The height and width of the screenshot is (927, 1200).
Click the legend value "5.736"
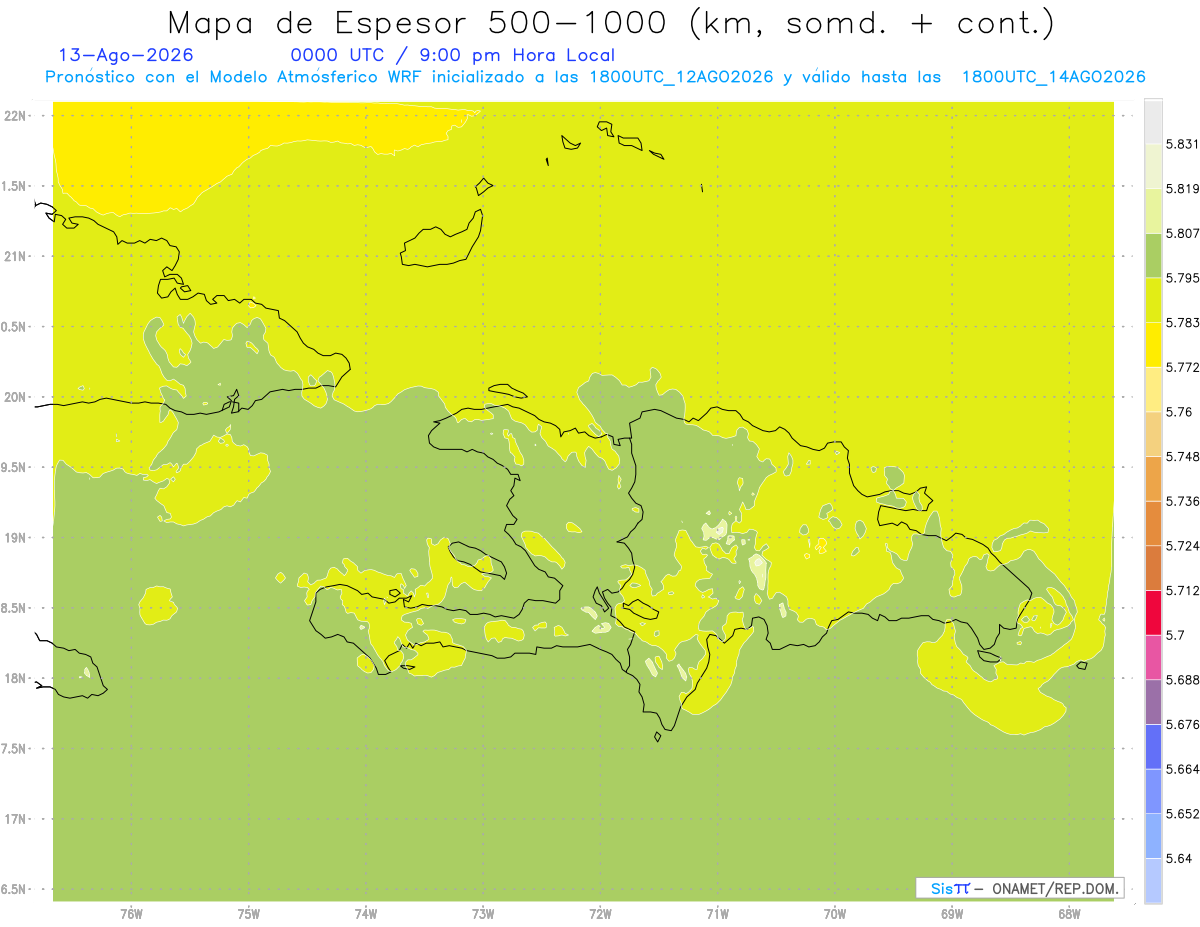1183,501
